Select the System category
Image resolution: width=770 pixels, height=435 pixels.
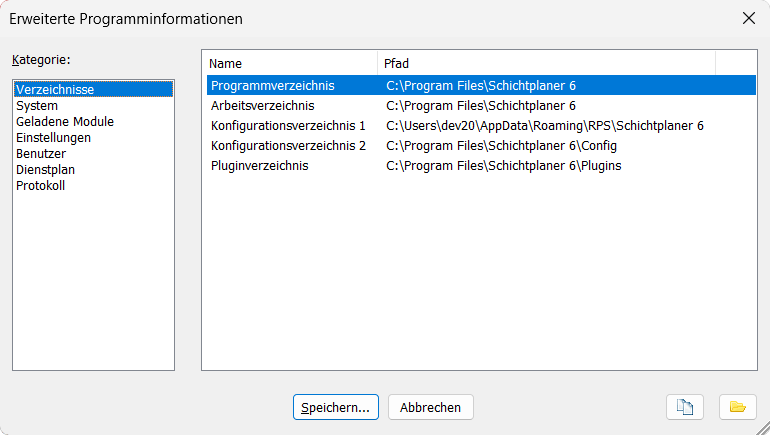(x=93, y=106)
